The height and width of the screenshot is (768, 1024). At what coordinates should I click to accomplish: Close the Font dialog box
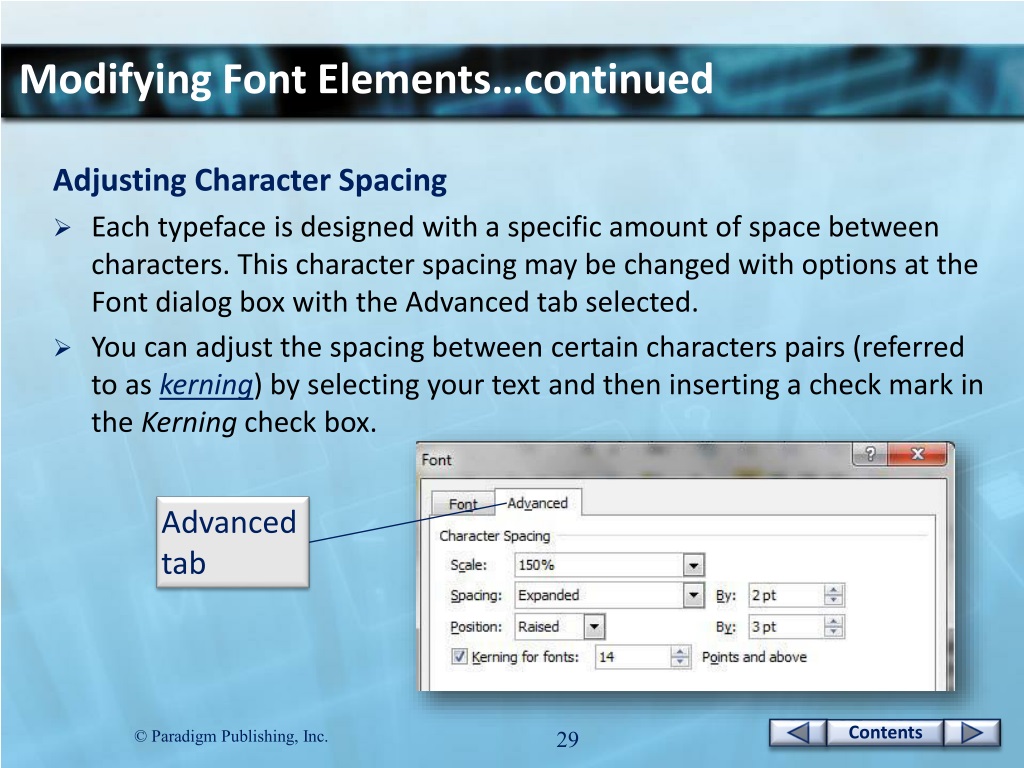tap(917, 455)
